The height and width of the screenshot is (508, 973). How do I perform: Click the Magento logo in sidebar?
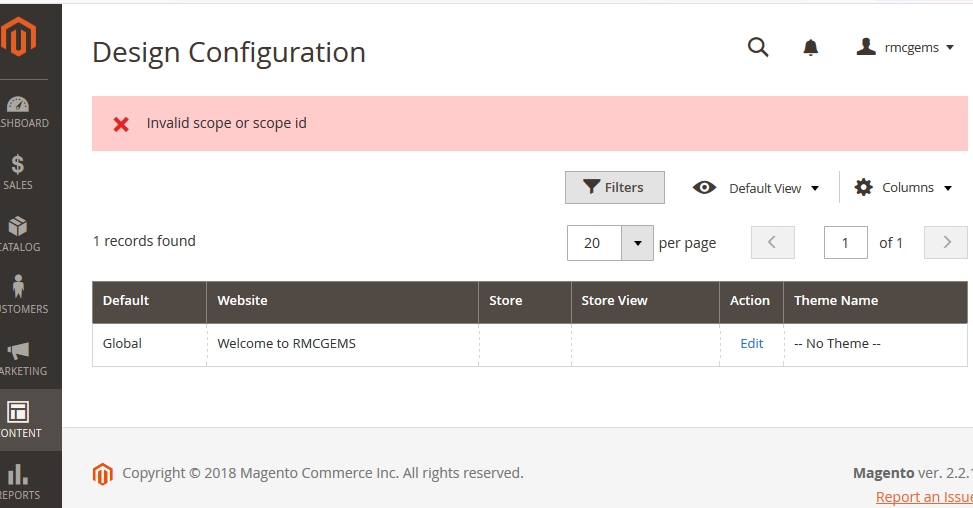[19, 37]
